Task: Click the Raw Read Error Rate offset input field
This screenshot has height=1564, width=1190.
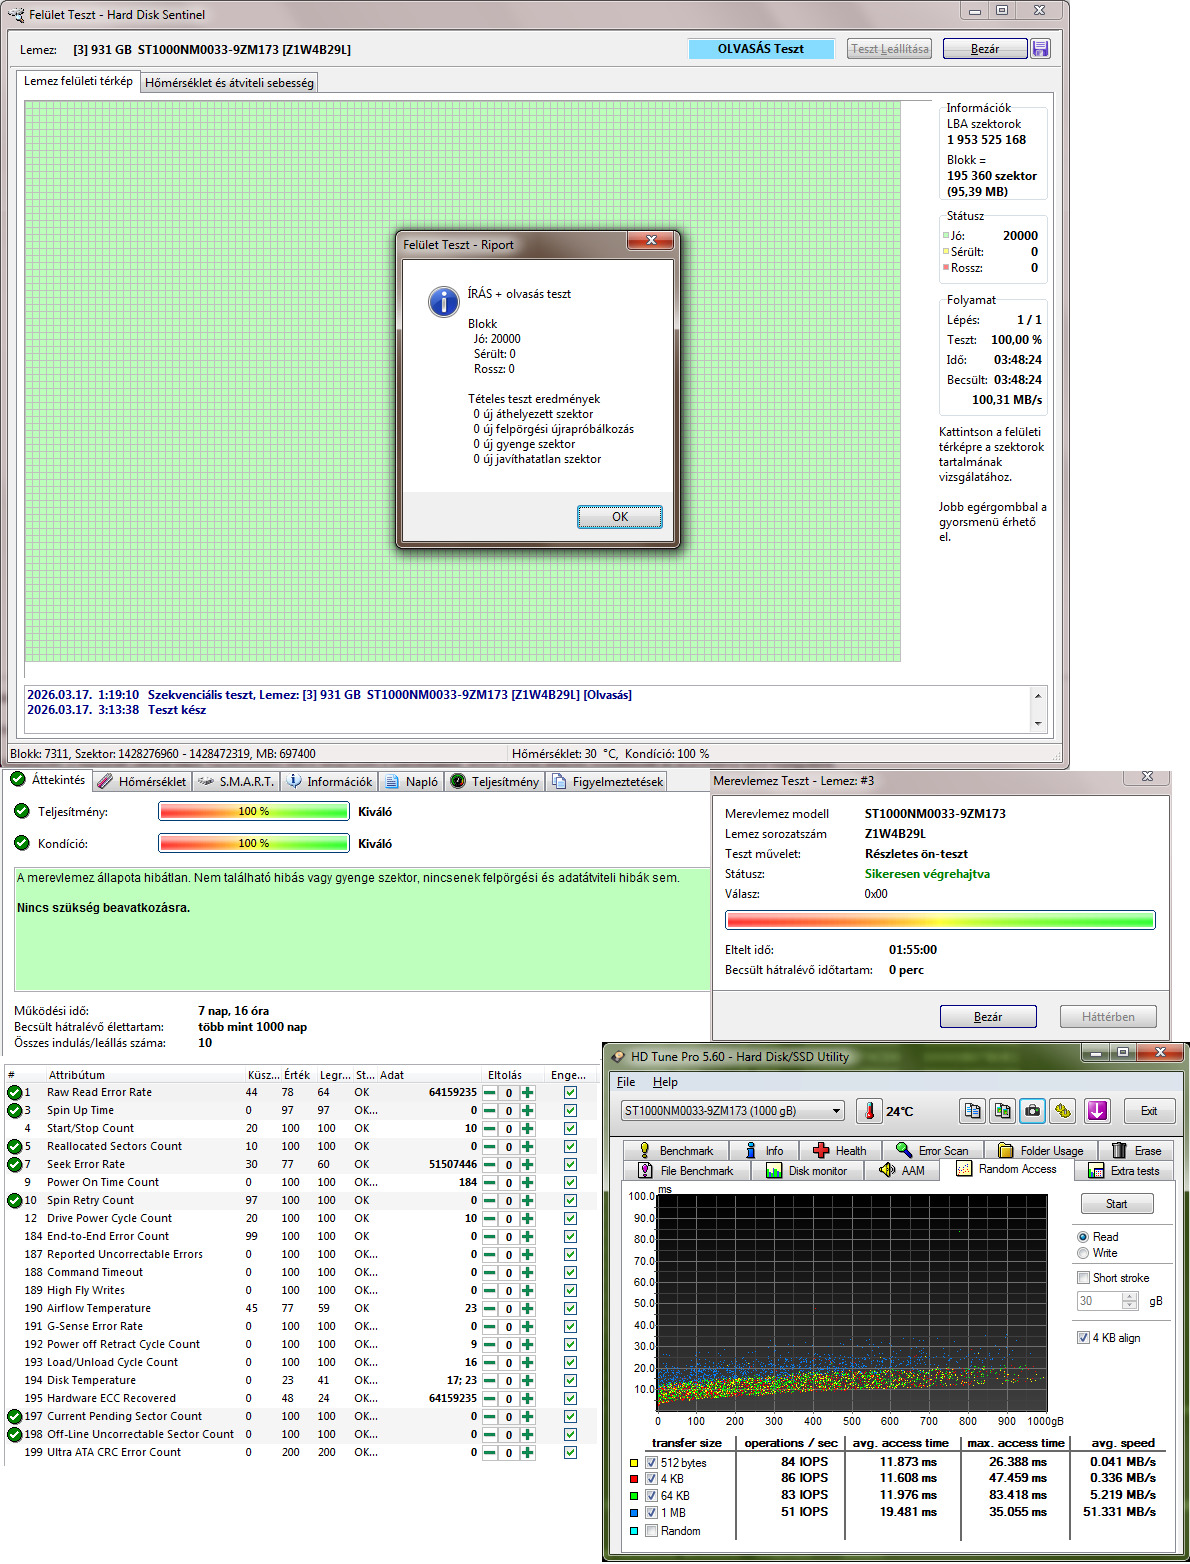Action: pyautogui.click(x=508, y=1093)
